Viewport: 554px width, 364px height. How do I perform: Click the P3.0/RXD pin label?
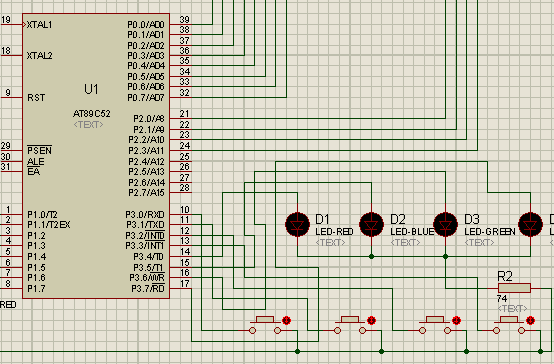[x=145, y=215]
